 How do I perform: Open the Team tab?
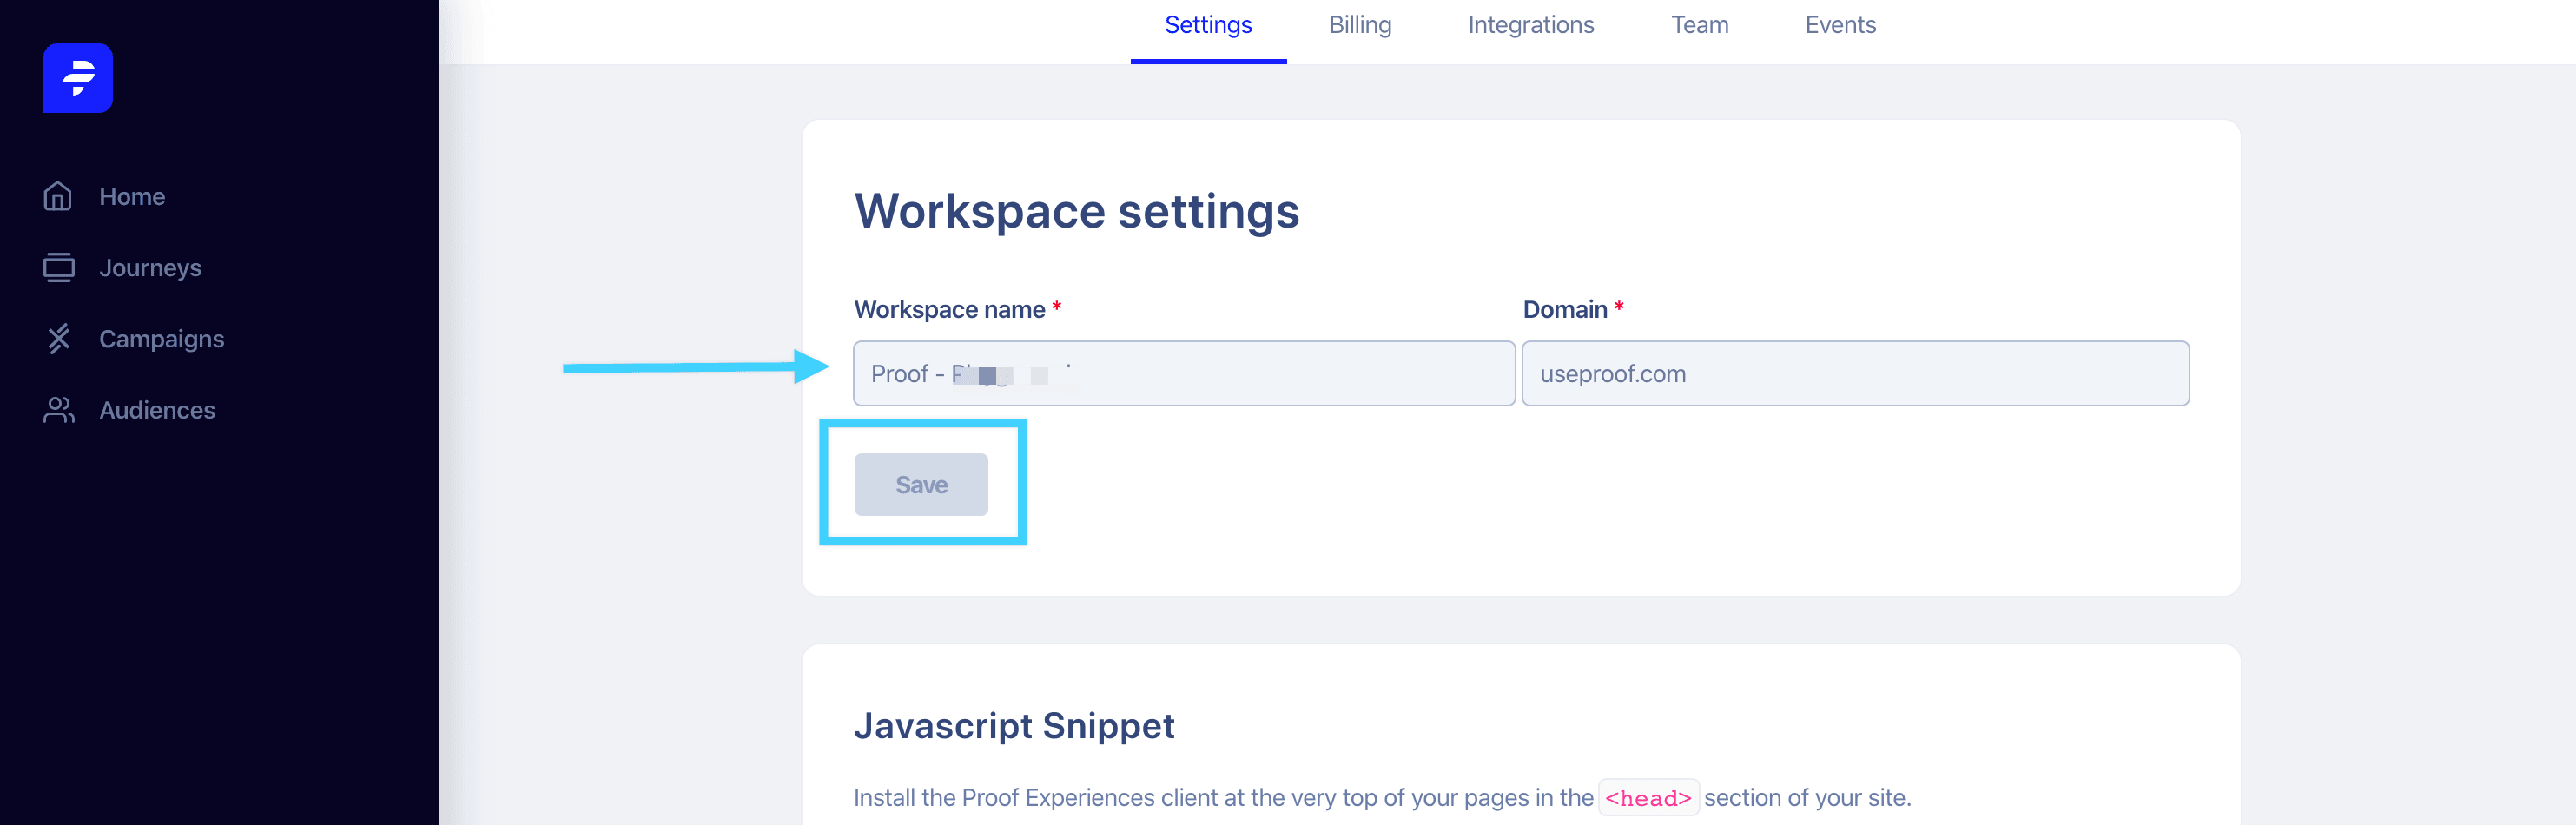(1699, 25)
